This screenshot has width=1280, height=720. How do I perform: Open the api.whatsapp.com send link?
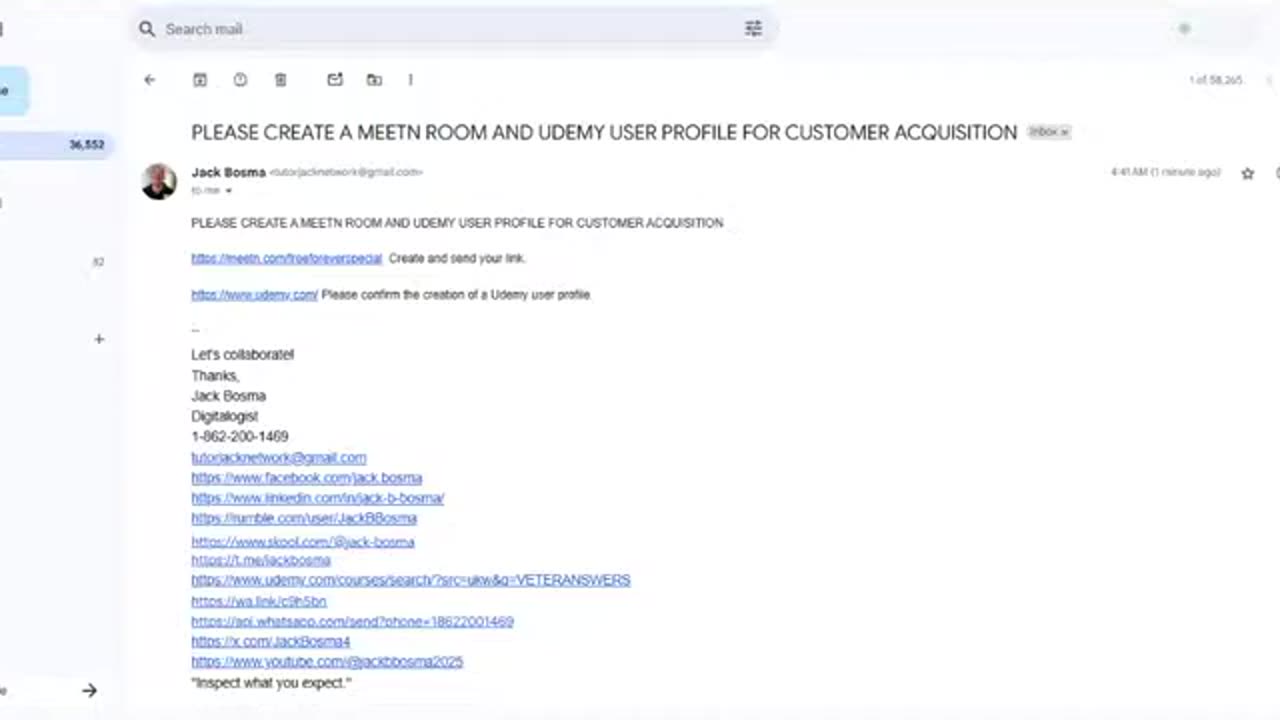(352, 621)
